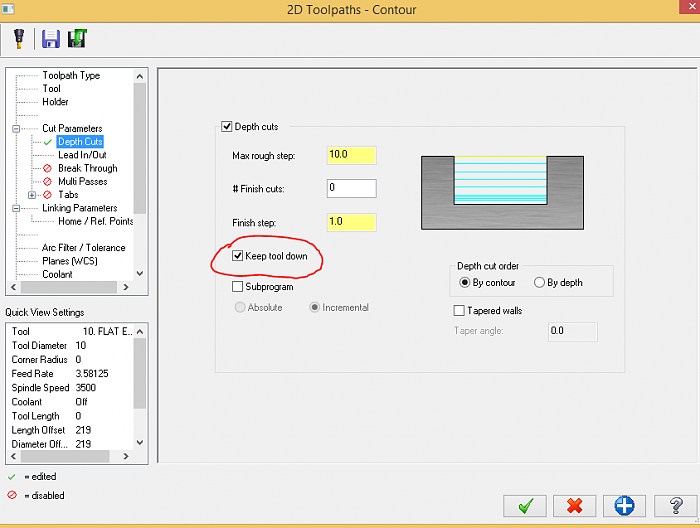Click the Tool row in Quick View

(72, 331)
